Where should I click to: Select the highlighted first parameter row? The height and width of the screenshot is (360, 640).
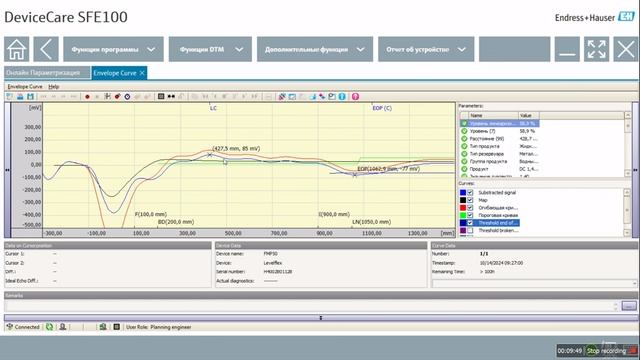[x=500, y=123]
